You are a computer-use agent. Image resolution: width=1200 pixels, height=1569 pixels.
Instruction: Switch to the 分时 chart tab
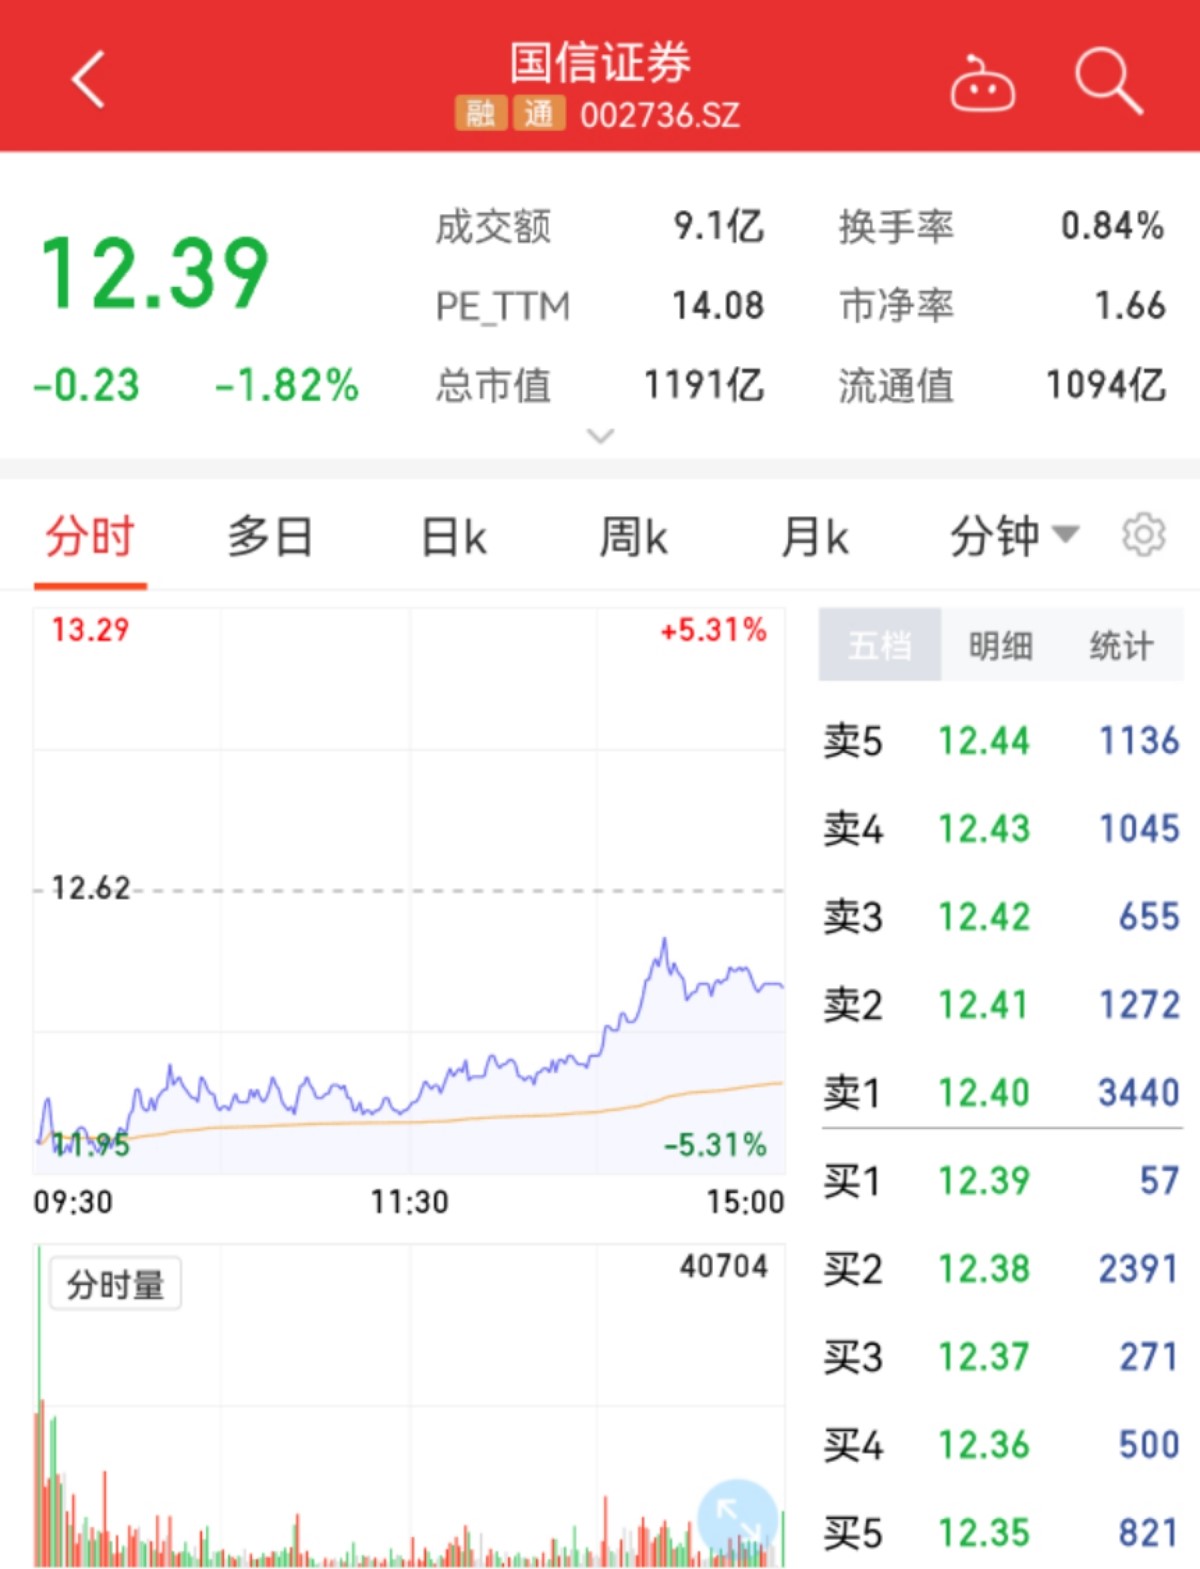point(90,537)
